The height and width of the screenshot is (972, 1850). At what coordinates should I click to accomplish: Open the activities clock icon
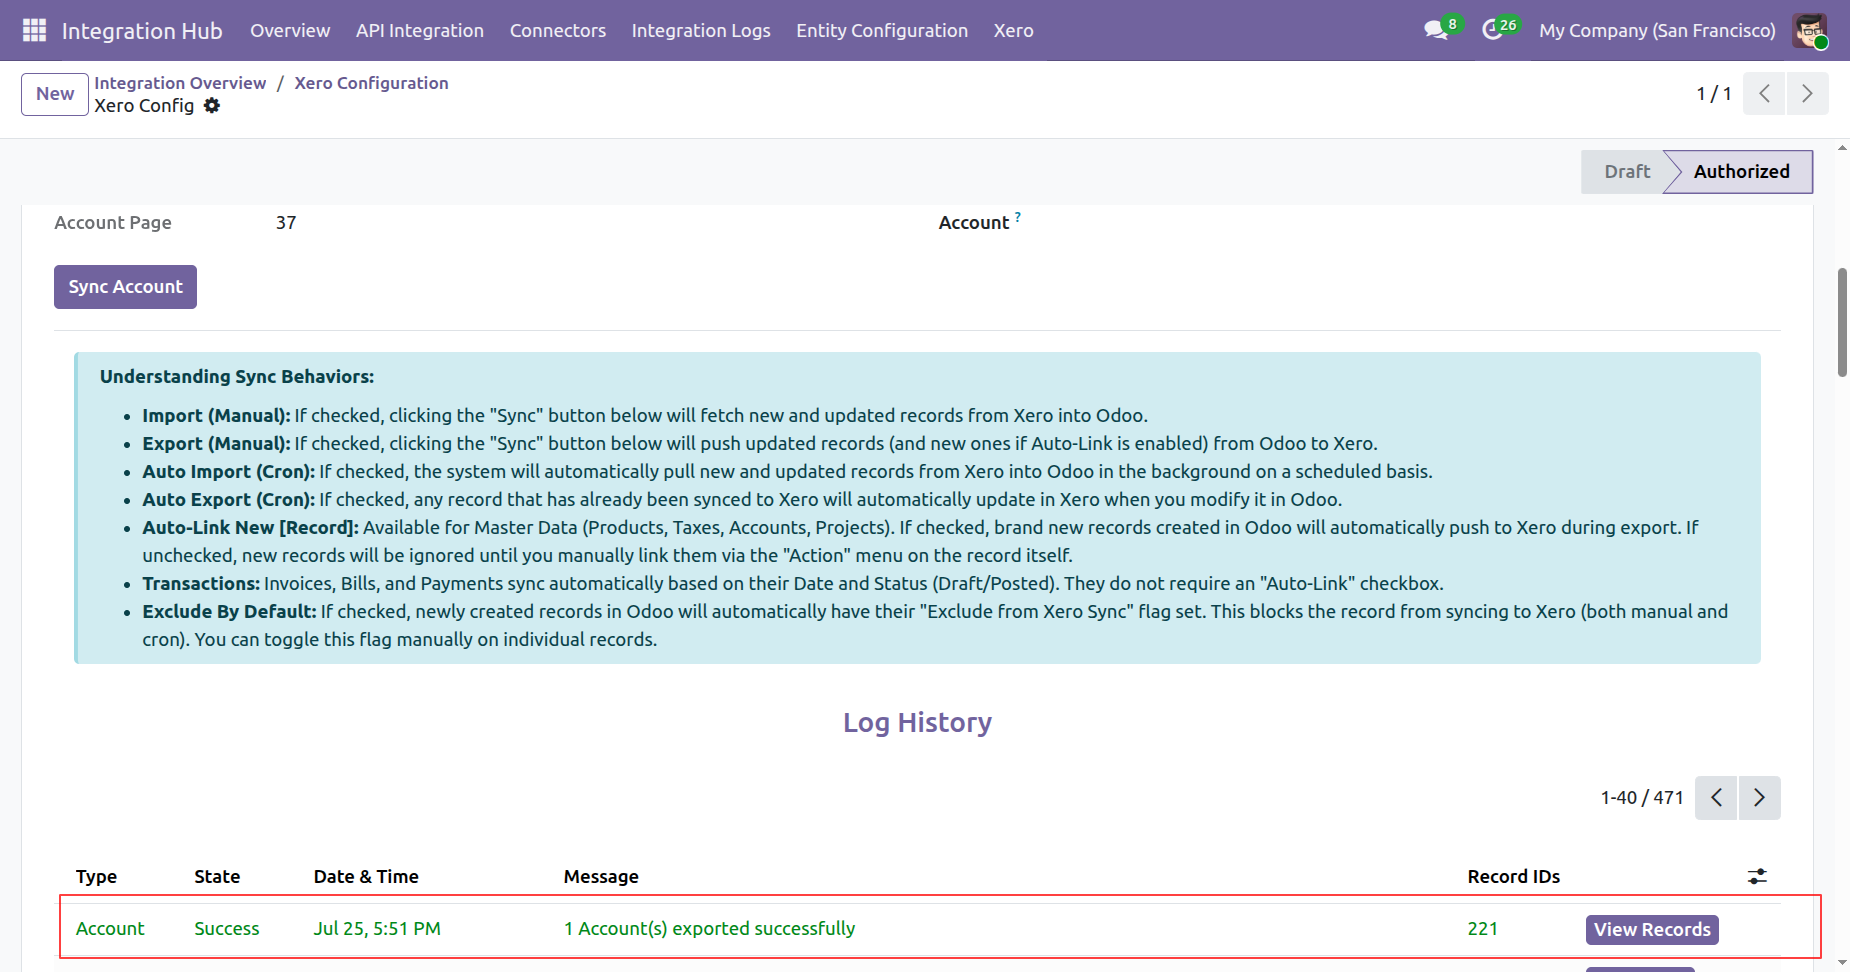(x=1493, y=30)
